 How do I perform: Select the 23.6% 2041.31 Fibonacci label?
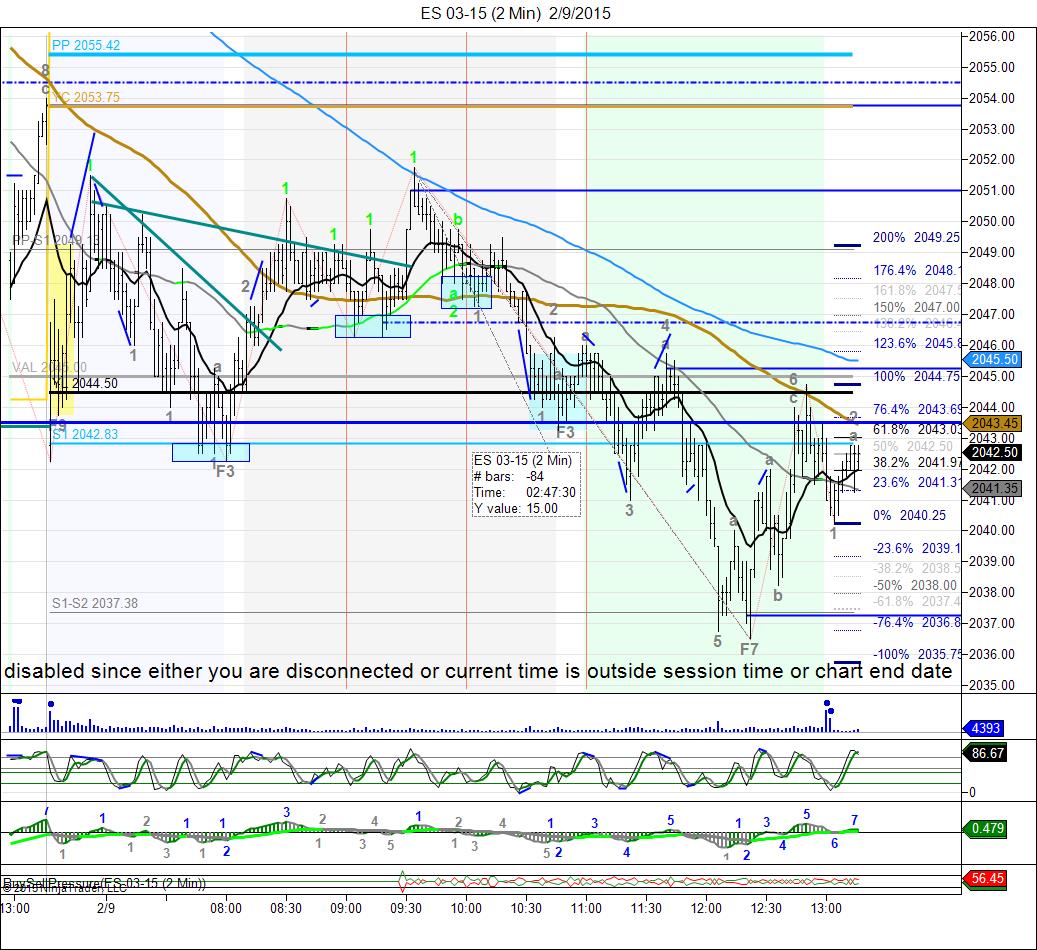coord(916,482)
